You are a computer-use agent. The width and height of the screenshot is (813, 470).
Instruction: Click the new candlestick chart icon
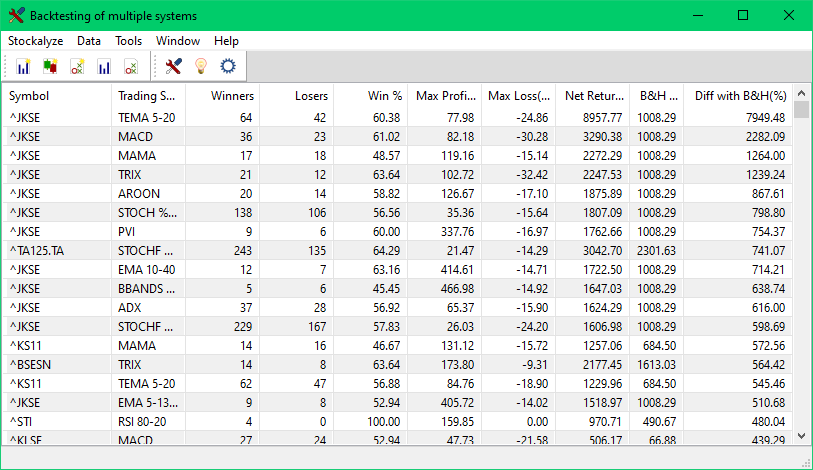tap(50, 67)
